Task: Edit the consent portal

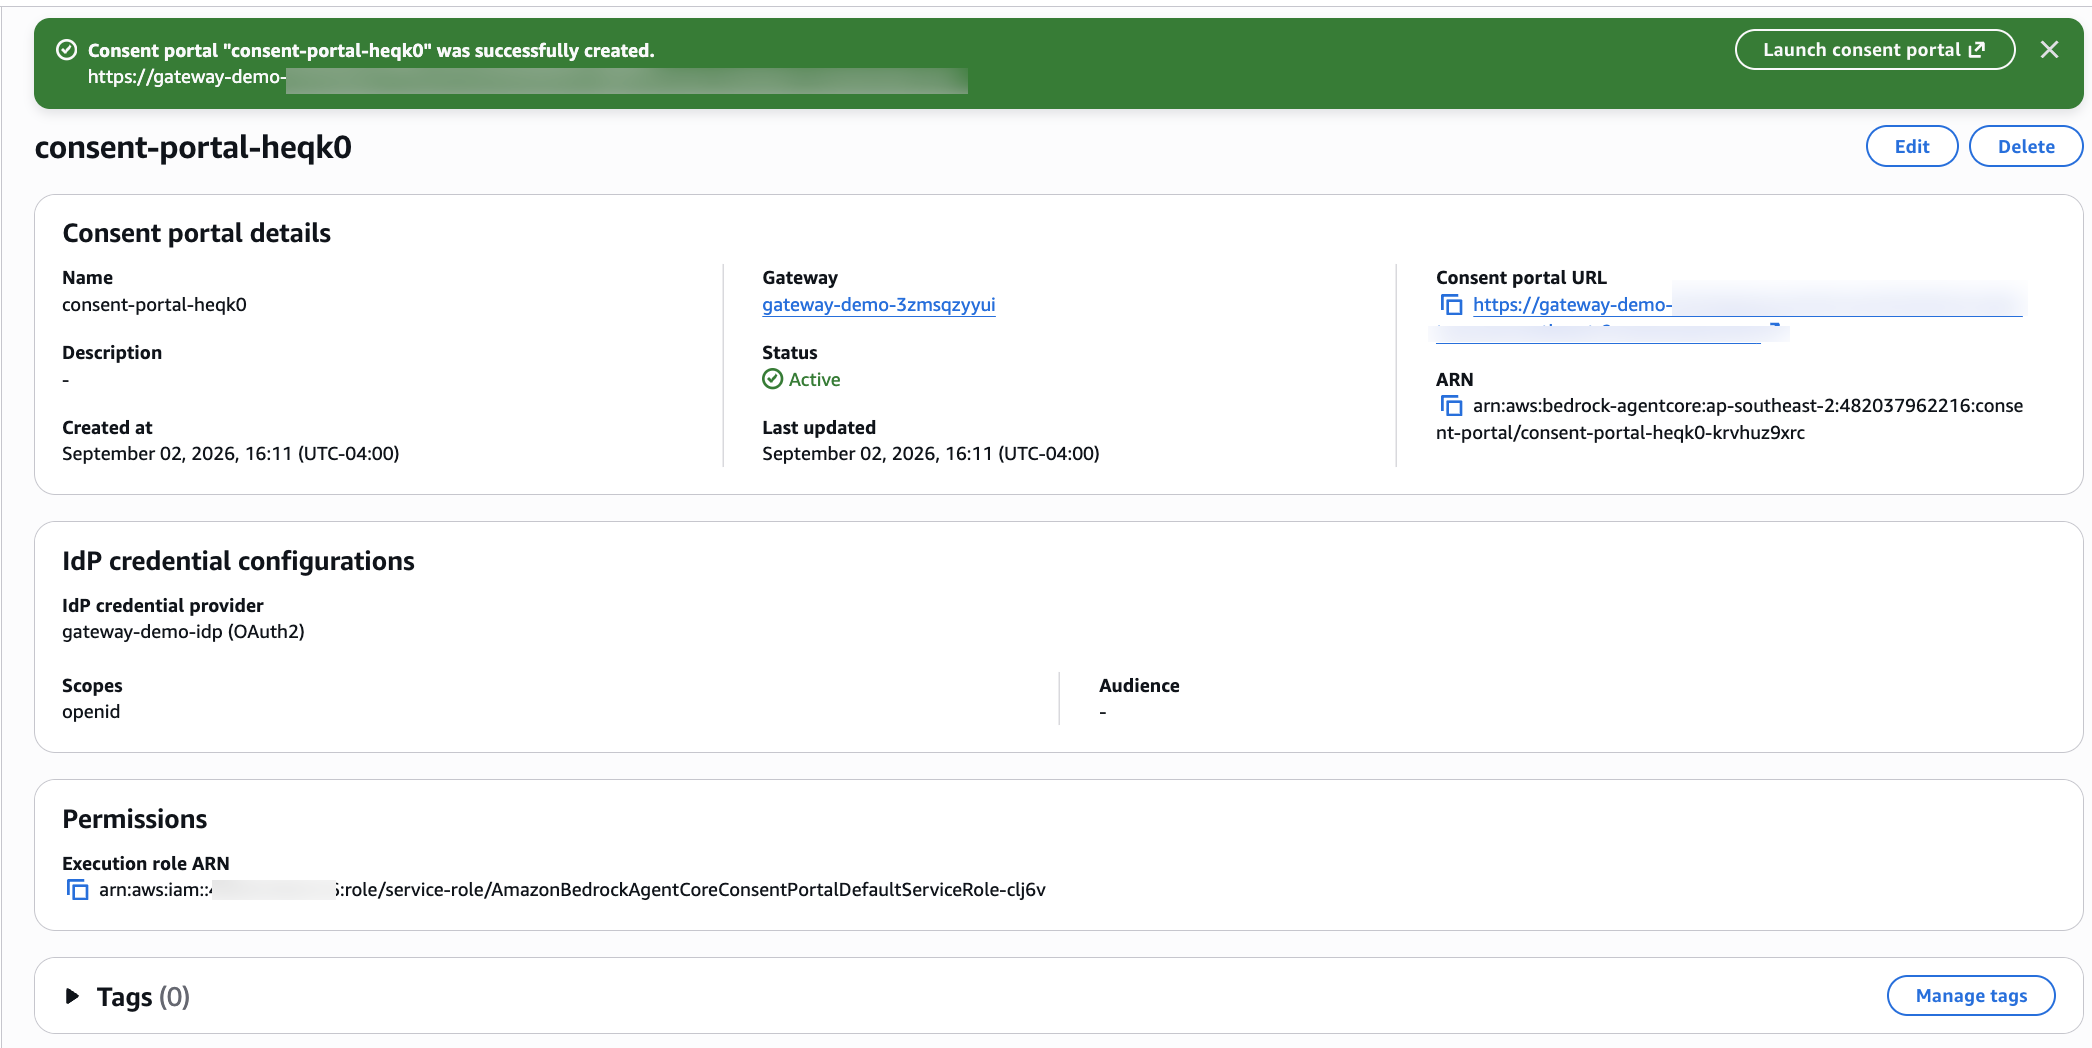Action: pyautogui.click(x=1911, y=146)
